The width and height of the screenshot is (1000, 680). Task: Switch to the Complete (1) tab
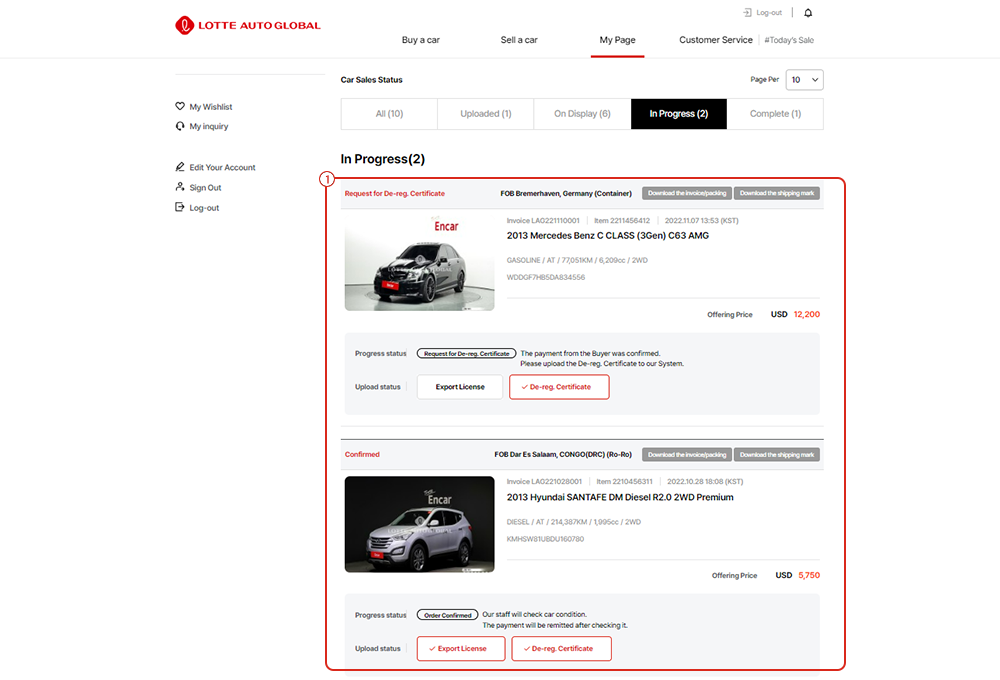coord(775,114)
